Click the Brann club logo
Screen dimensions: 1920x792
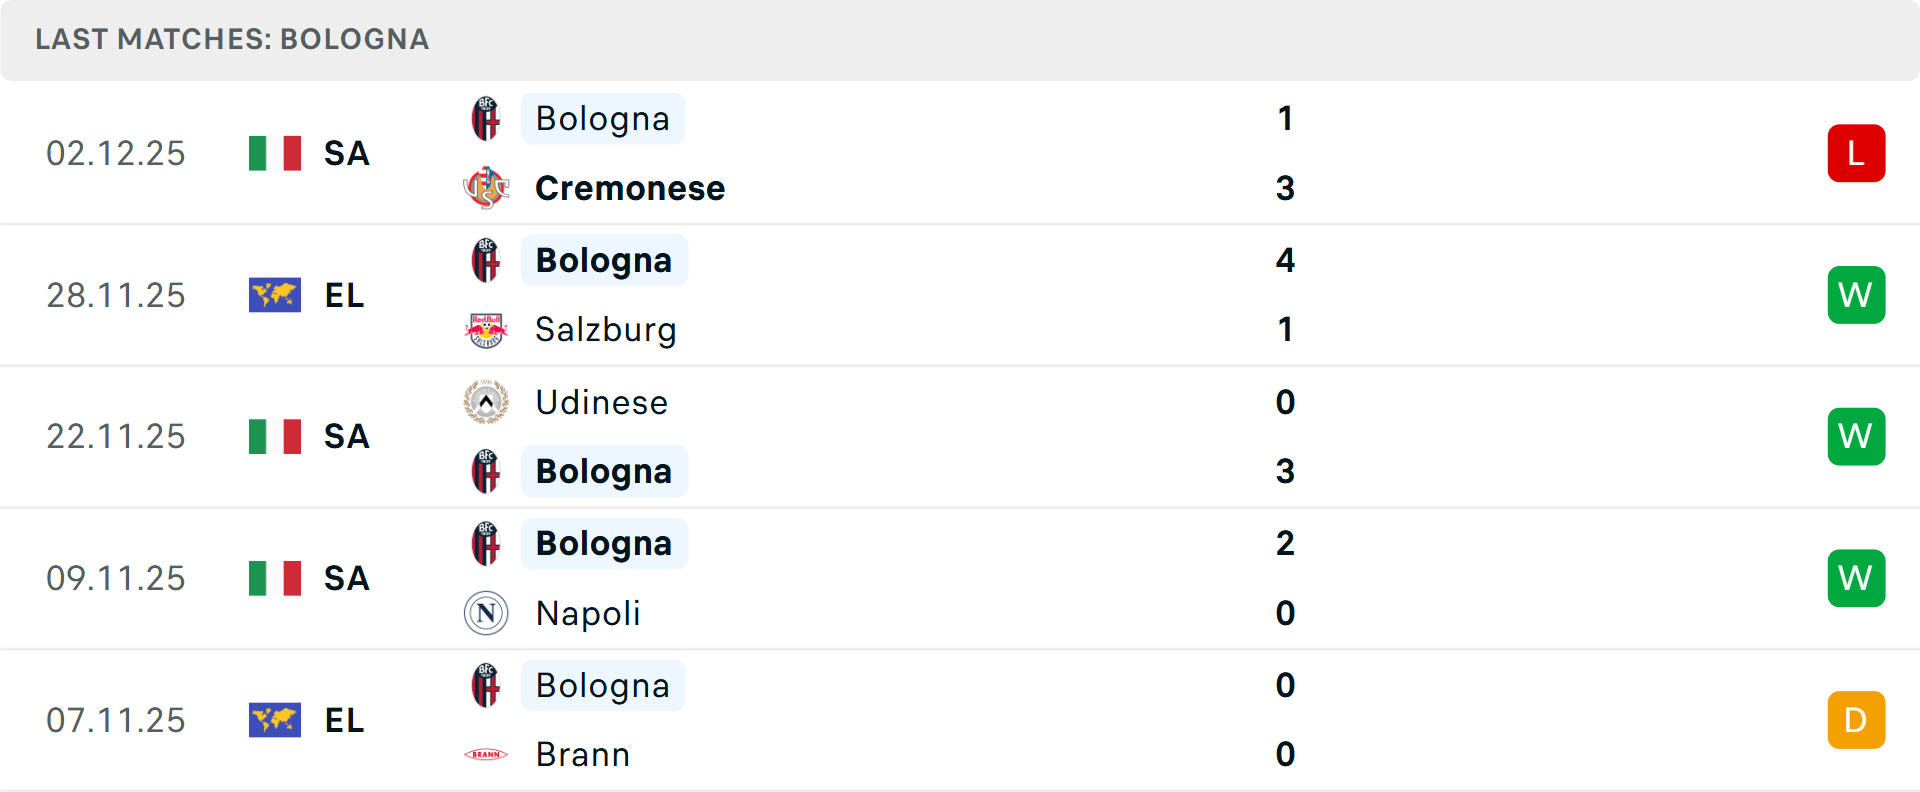[486, 754]
